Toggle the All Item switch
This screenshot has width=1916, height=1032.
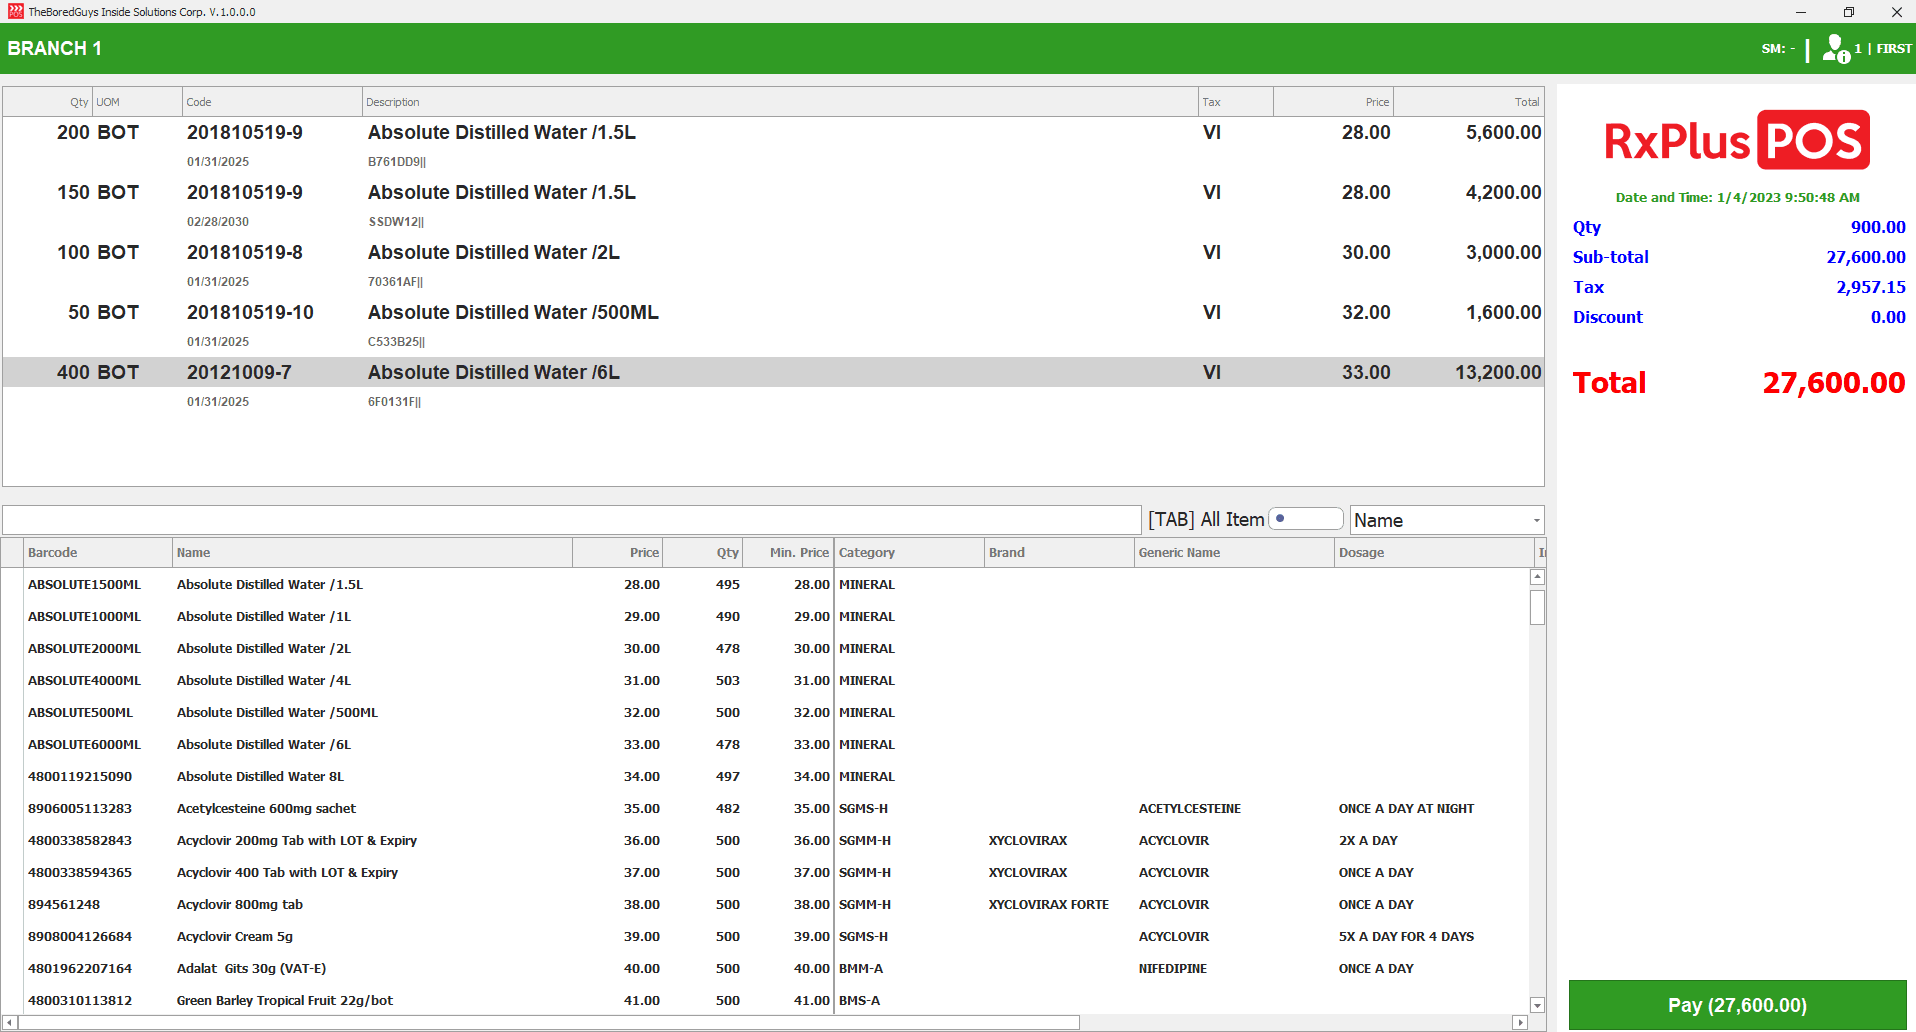[1305, 519]
